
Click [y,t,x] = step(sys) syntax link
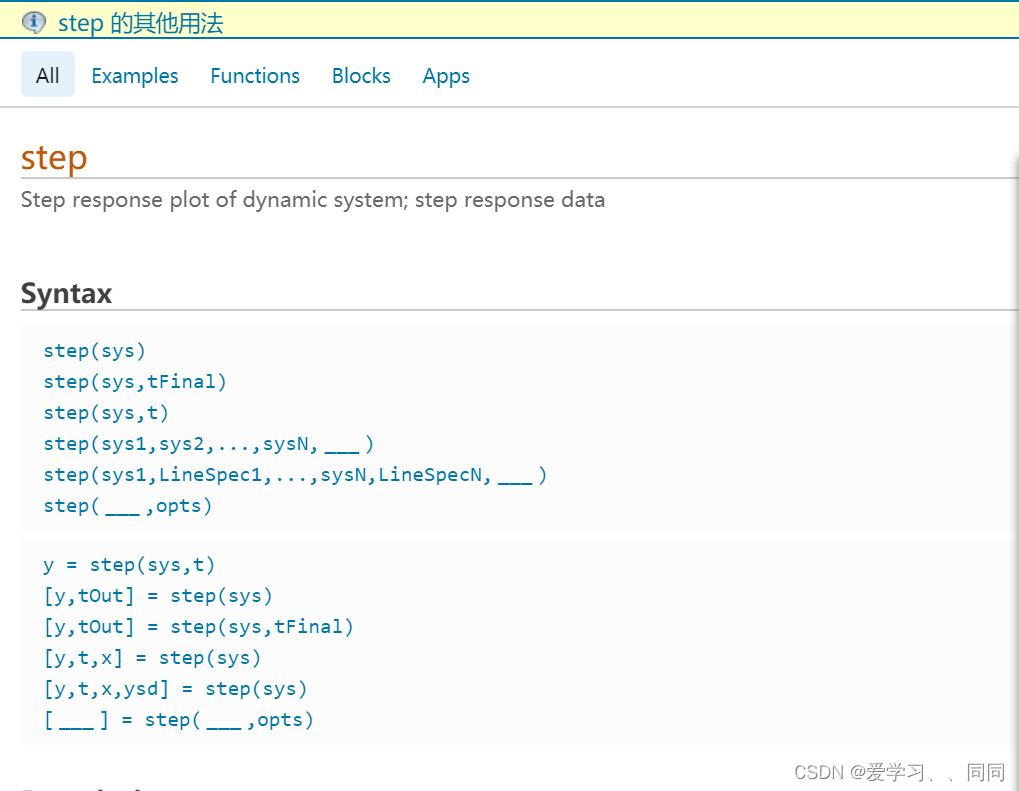click(x=152, y=658)
